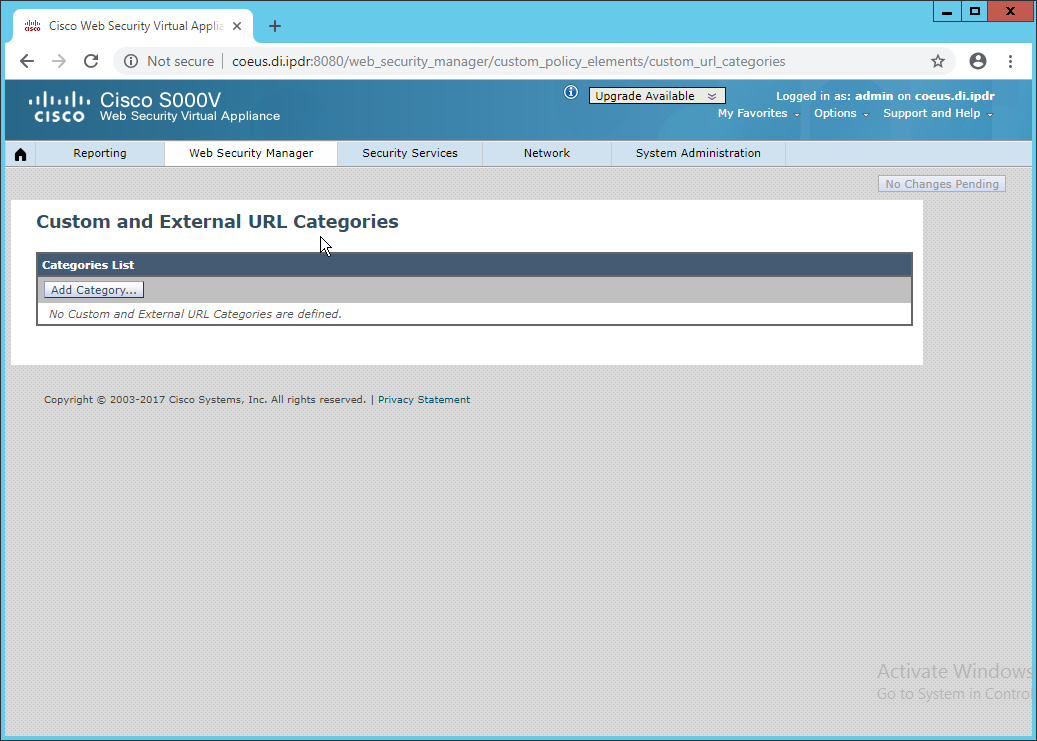The width and height of the screenshot is (1037, 741).
Task: Click the Cisco logo in header
Action: (x=60, y=107)
